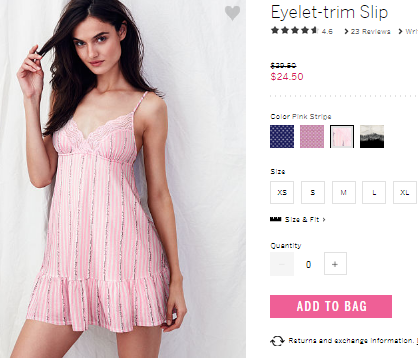Click the ruler icon beside Size & Fit
Screen dimensions: 418x360
[x=275, y=219]
